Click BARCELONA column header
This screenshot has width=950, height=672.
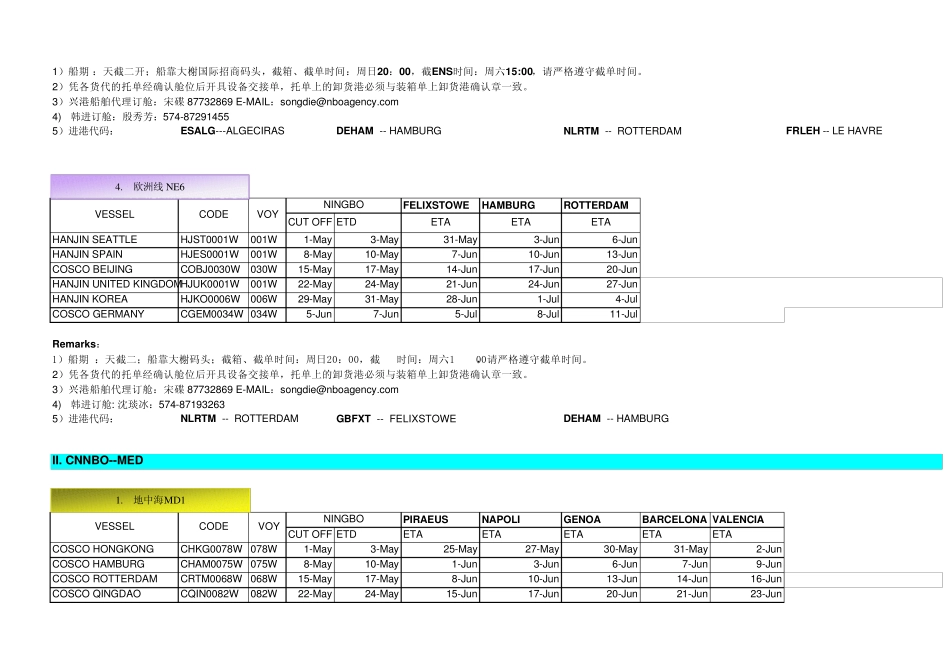point(675,519)
